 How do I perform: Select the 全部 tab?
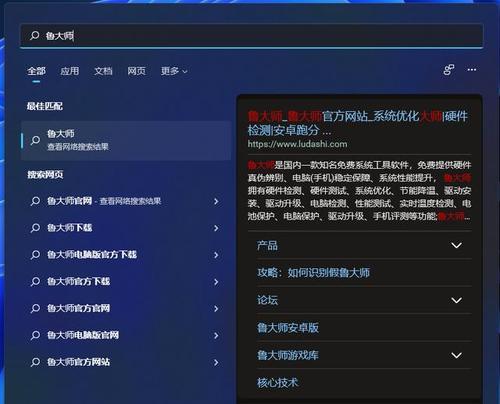pyautogui.click(x=36, y=71)
